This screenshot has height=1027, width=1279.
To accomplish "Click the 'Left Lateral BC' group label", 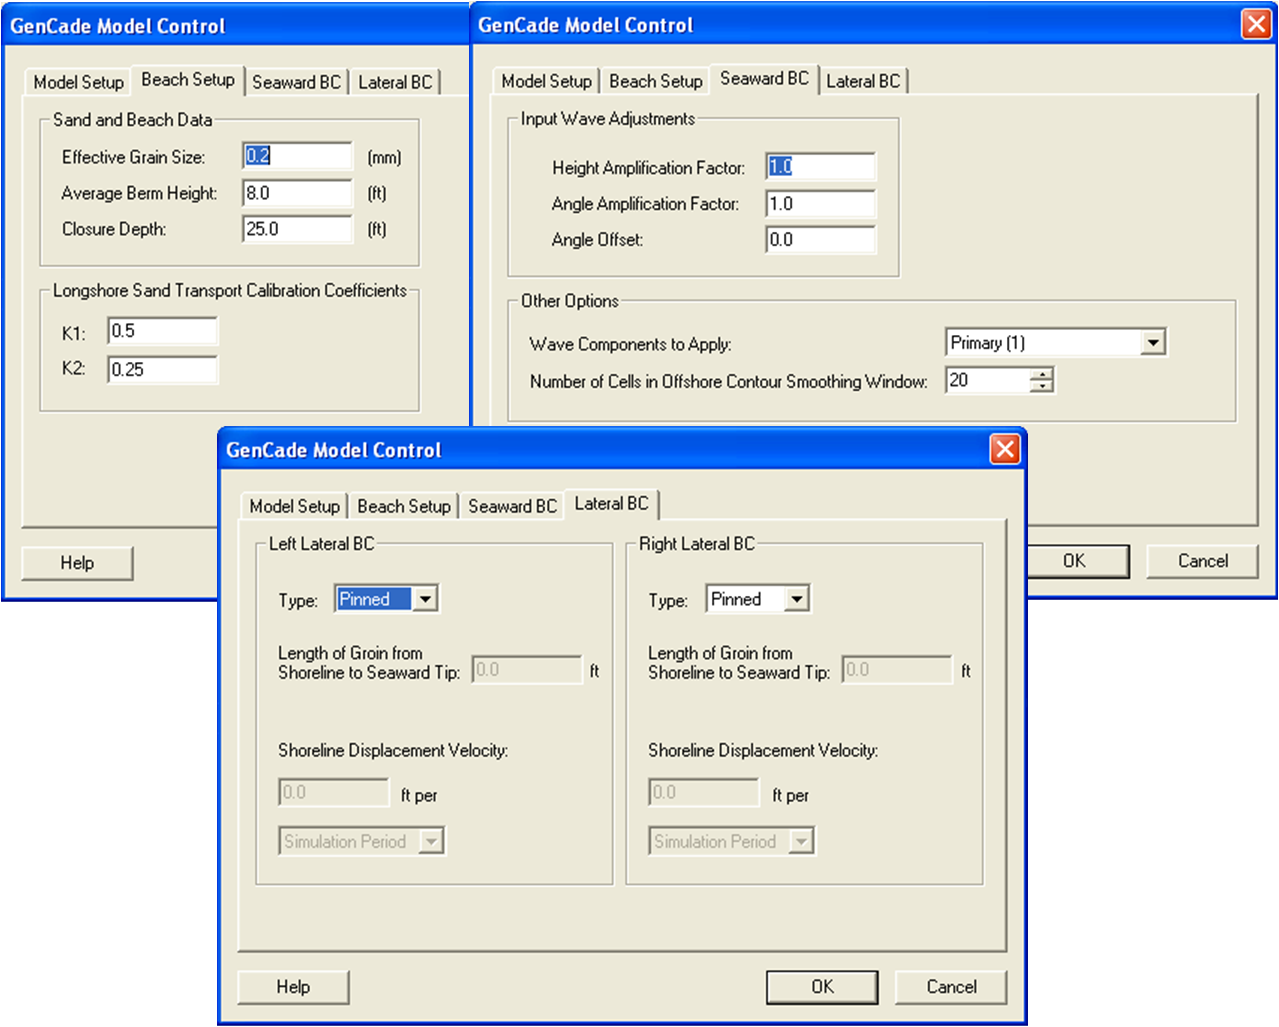I will tap(322, 544).
